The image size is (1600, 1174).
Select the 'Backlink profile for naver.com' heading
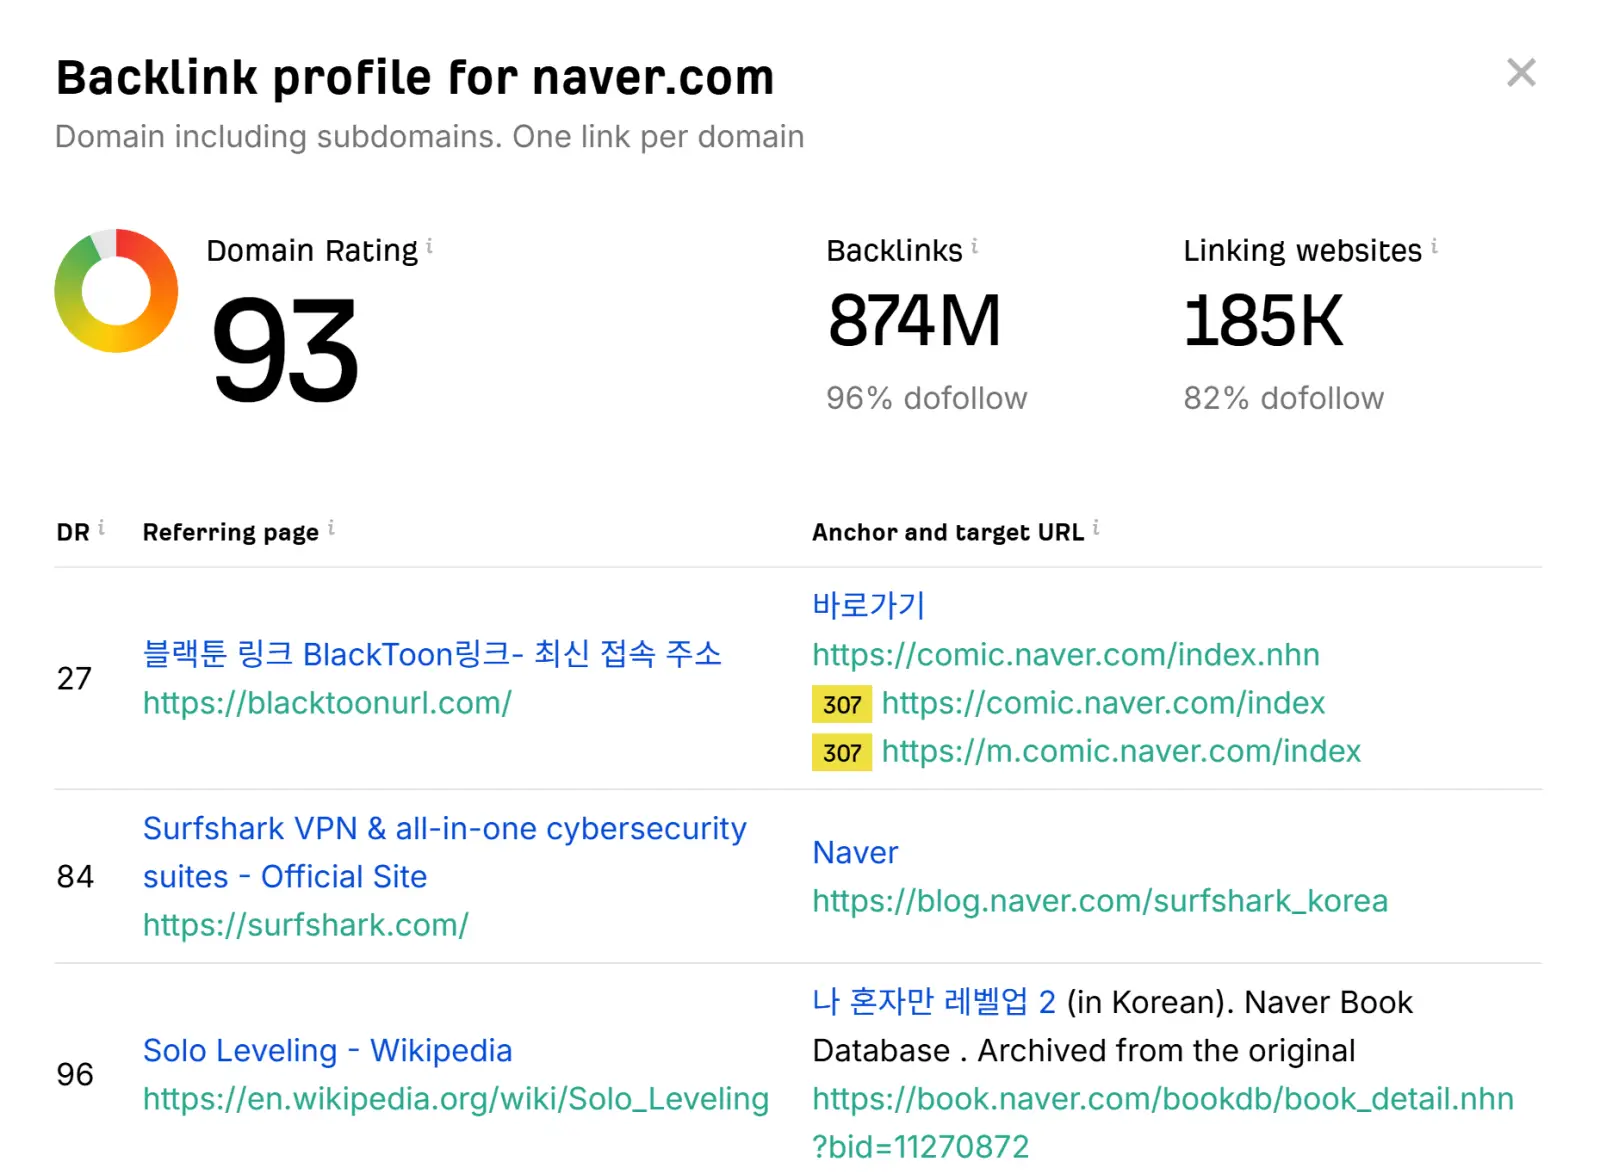click(x=415, y=78)
